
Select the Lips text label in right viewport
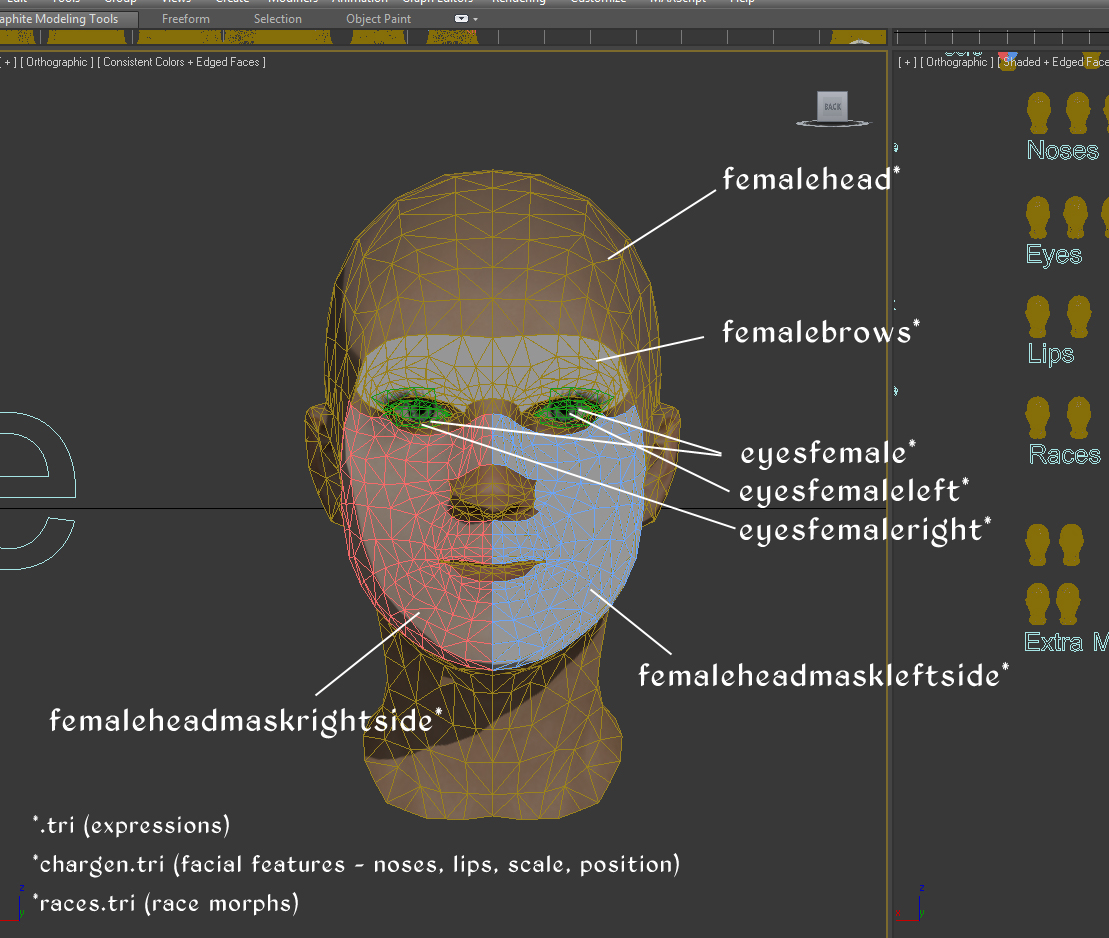(x=1050, y=354)
